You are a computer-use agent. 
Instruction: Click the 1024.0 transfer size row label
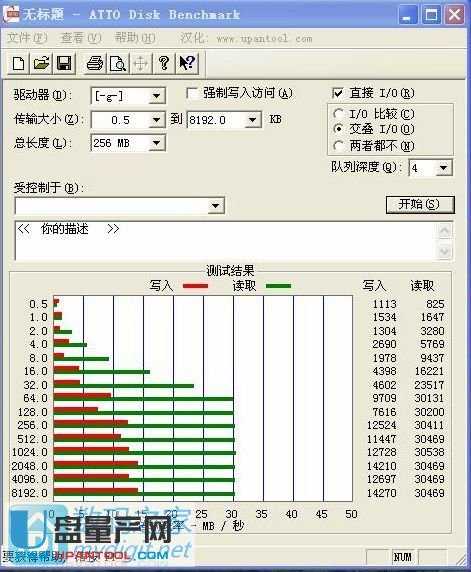click(30, 452)
